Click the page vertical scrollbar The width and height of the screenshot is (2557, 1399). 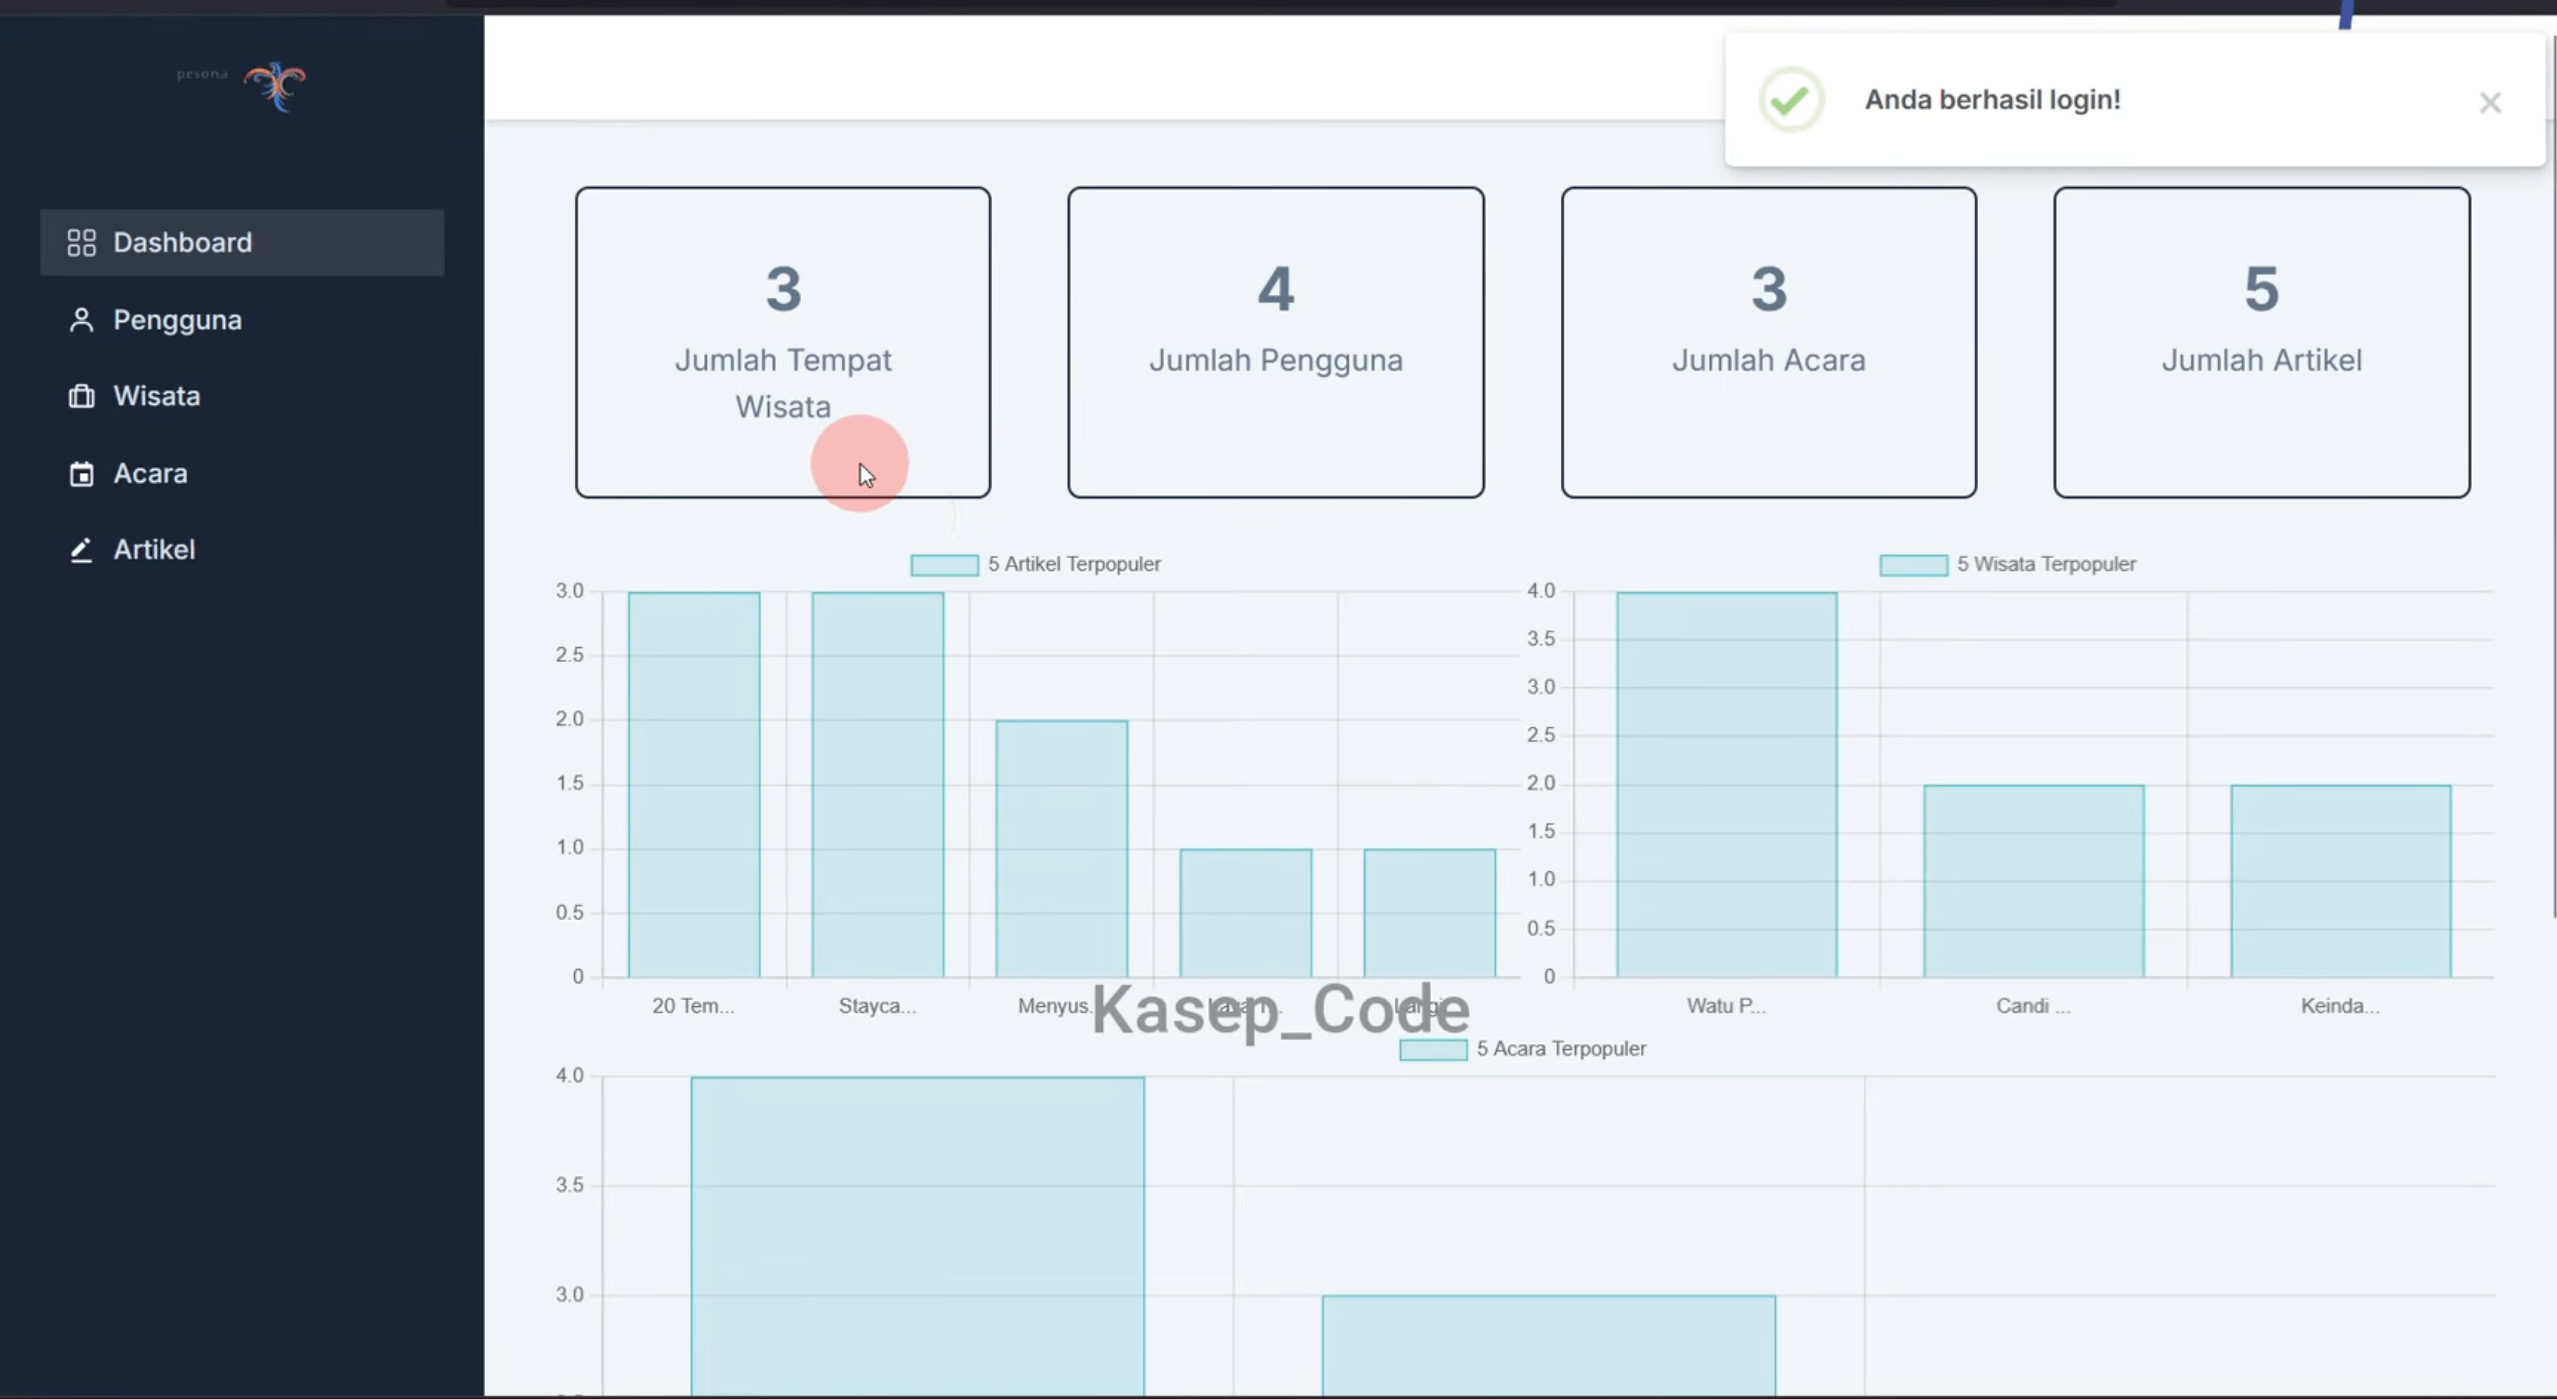(x=2552, y=475)
